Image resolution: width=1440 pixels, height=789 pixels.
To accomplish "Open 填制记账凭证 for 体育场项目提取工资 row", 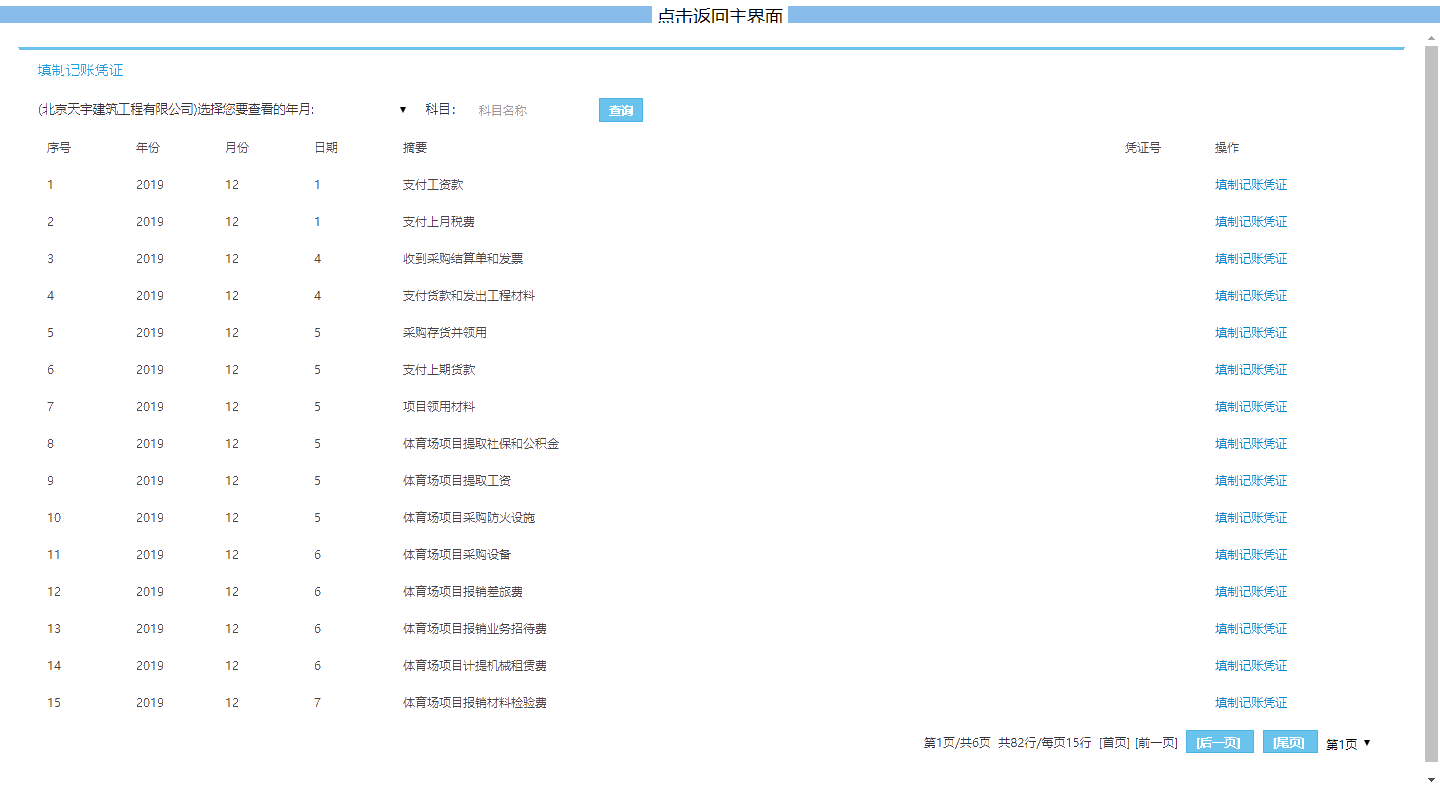I will pyautogui.click(x=1250, y=481).
